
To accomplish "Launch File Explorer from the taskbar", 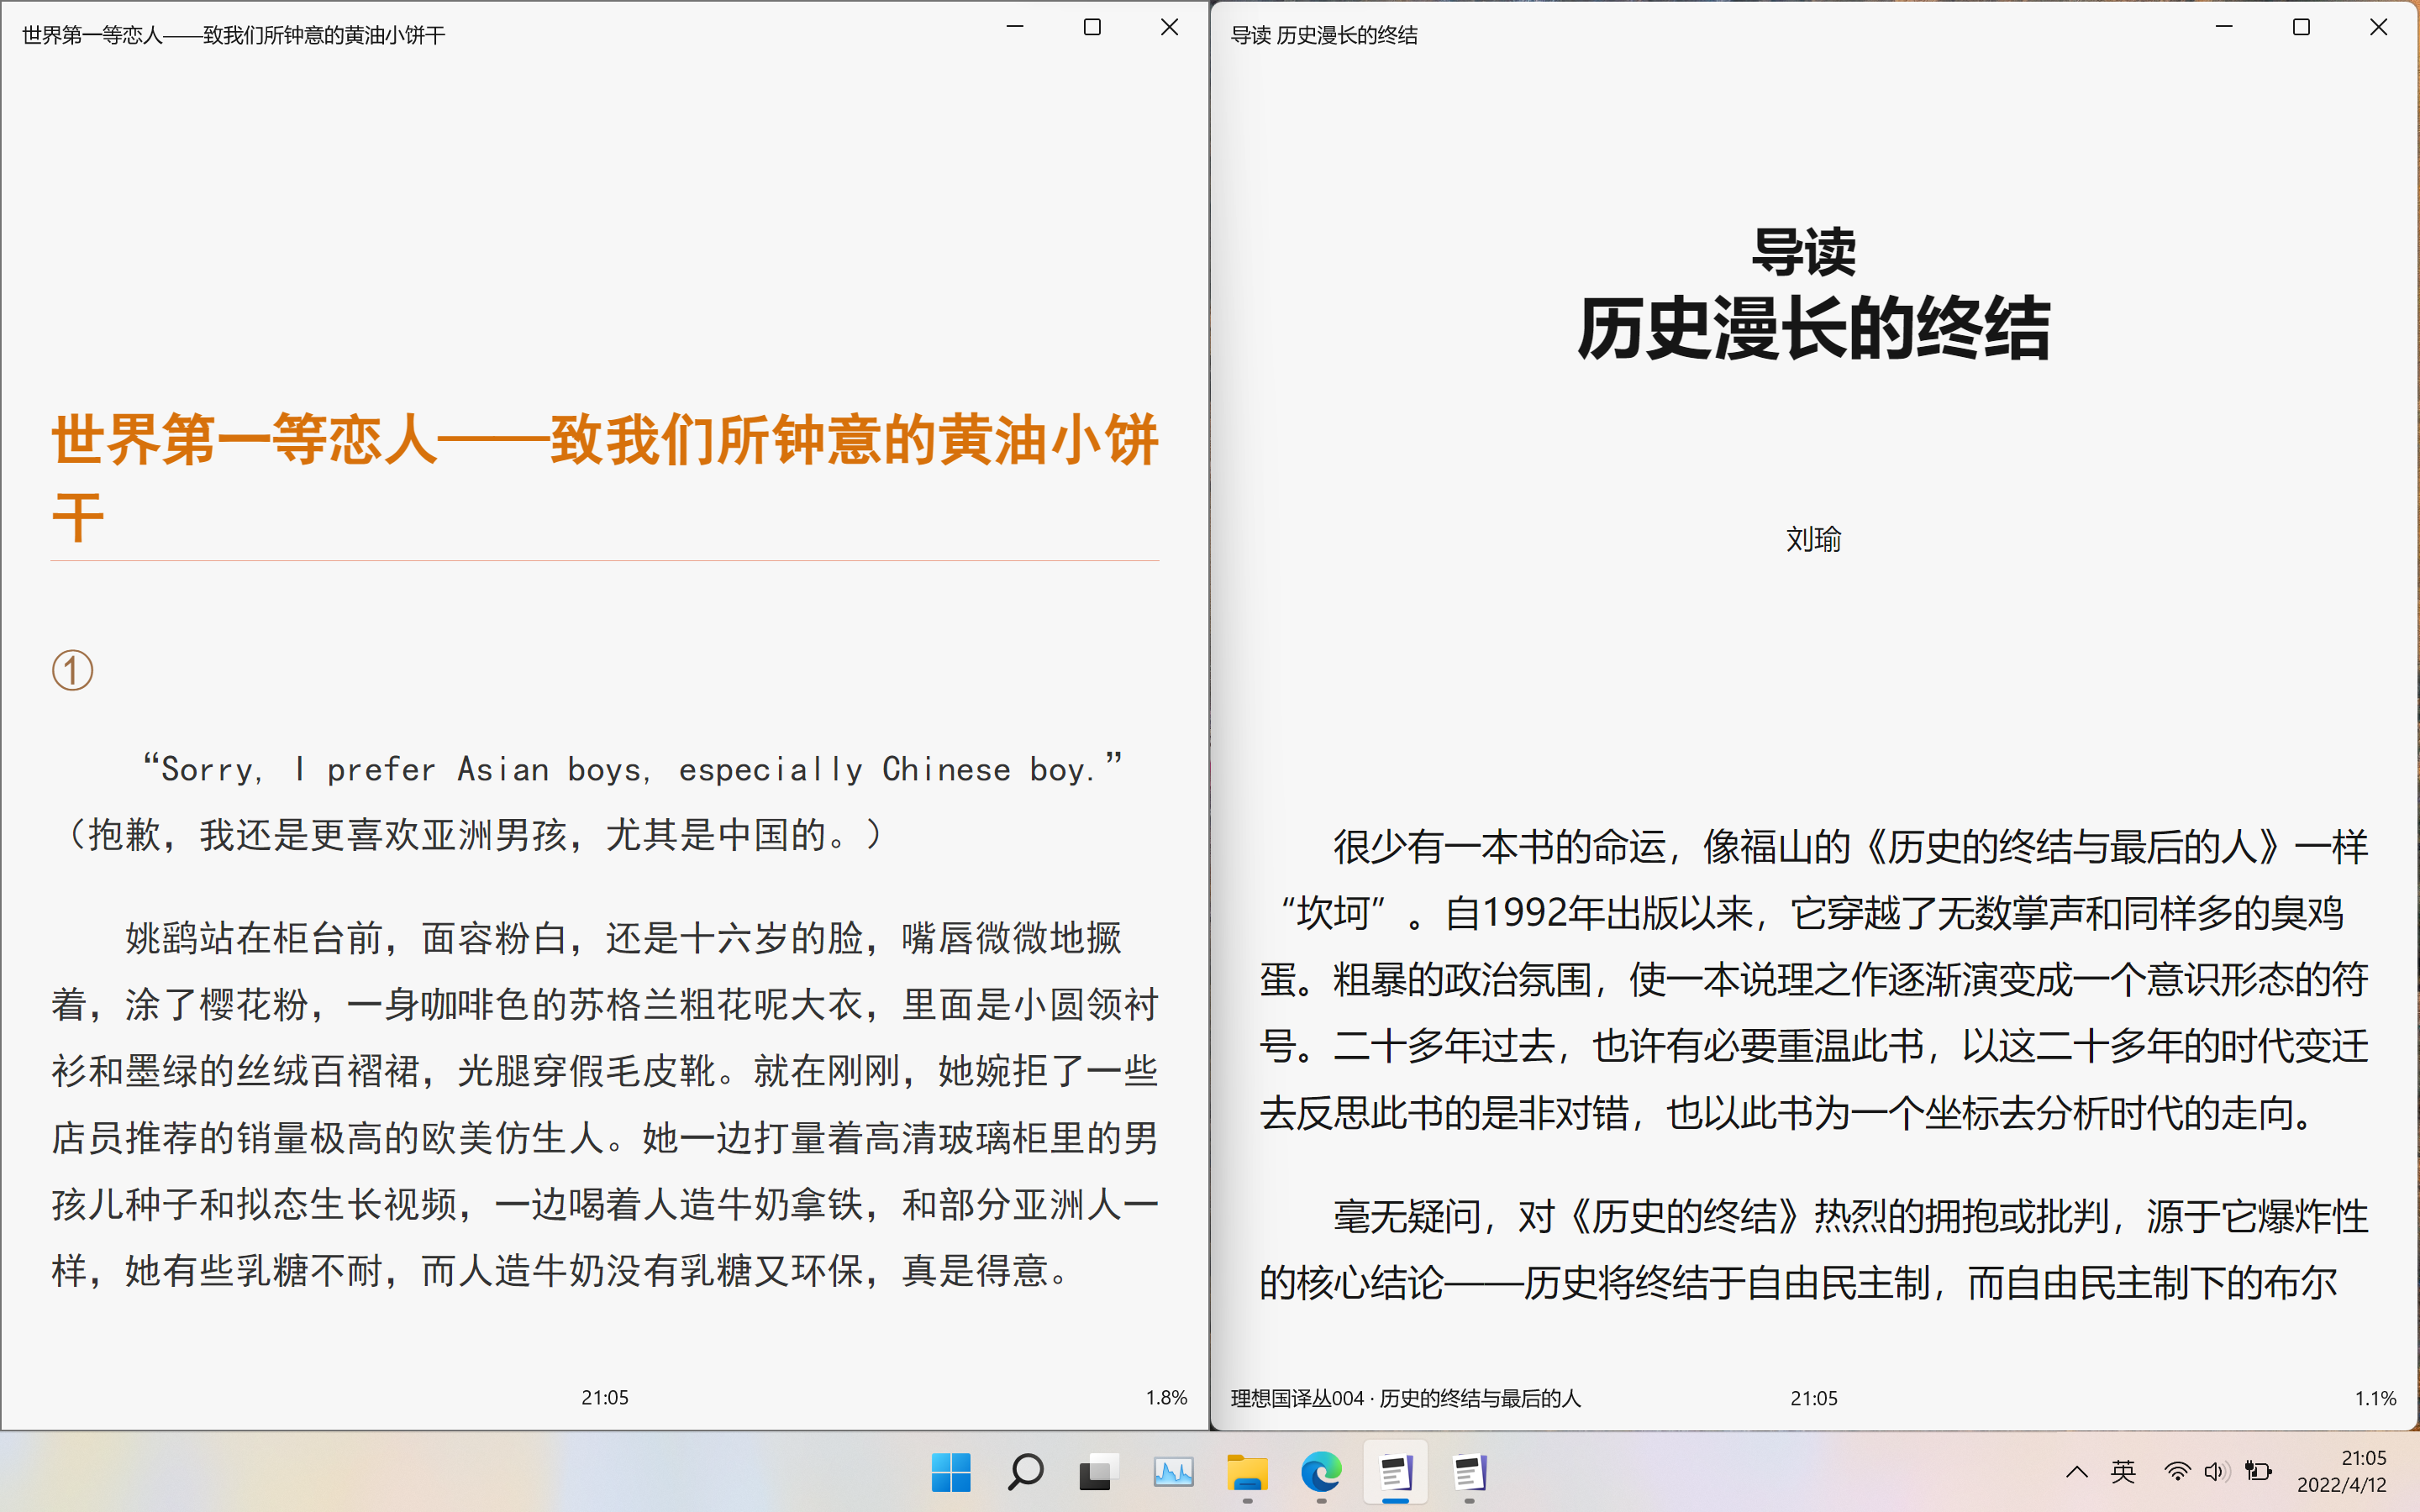I will (1246, 1472).
